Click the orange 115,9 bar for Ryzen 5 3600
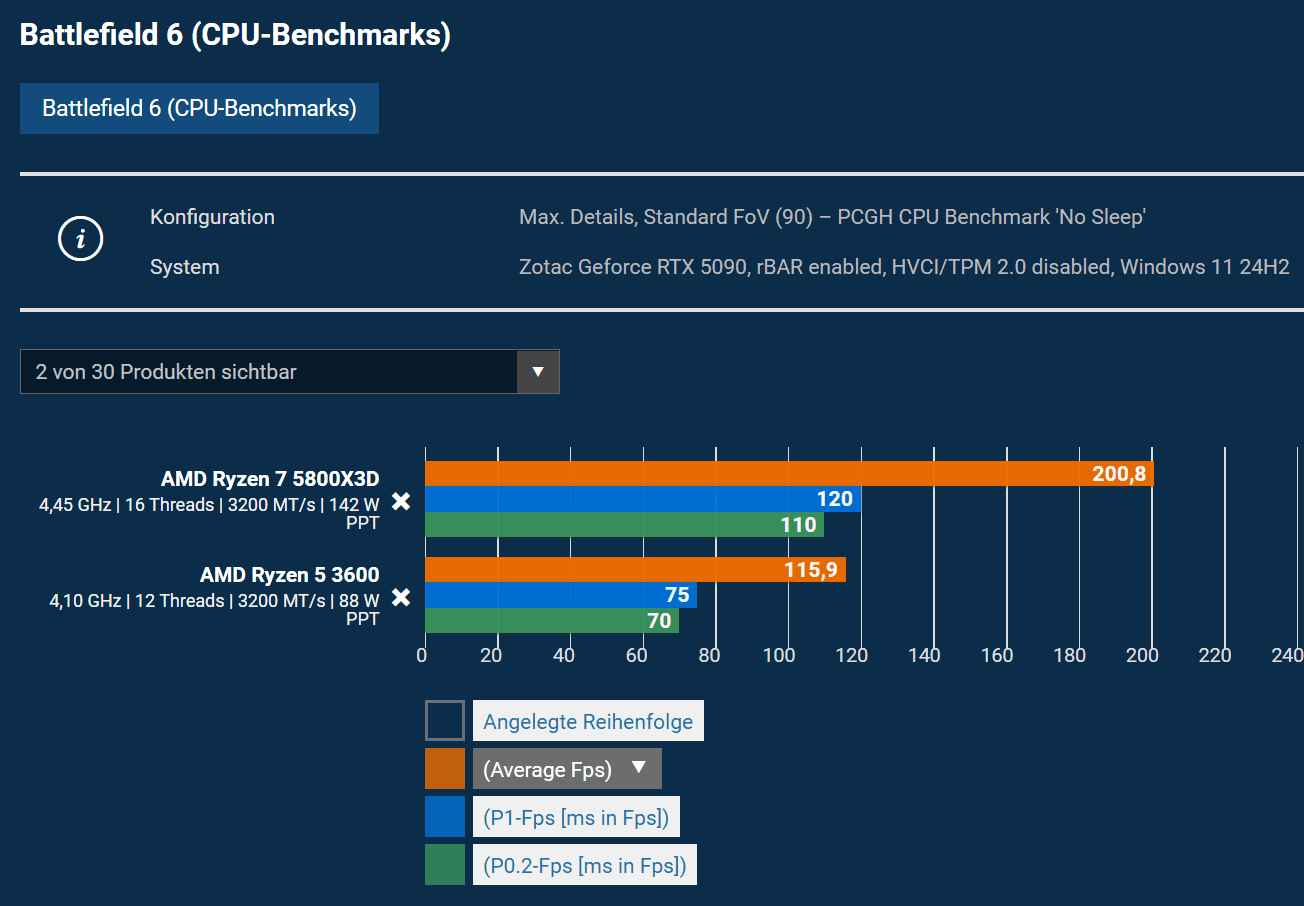1304x906 pixels. (x=635, y=570)
